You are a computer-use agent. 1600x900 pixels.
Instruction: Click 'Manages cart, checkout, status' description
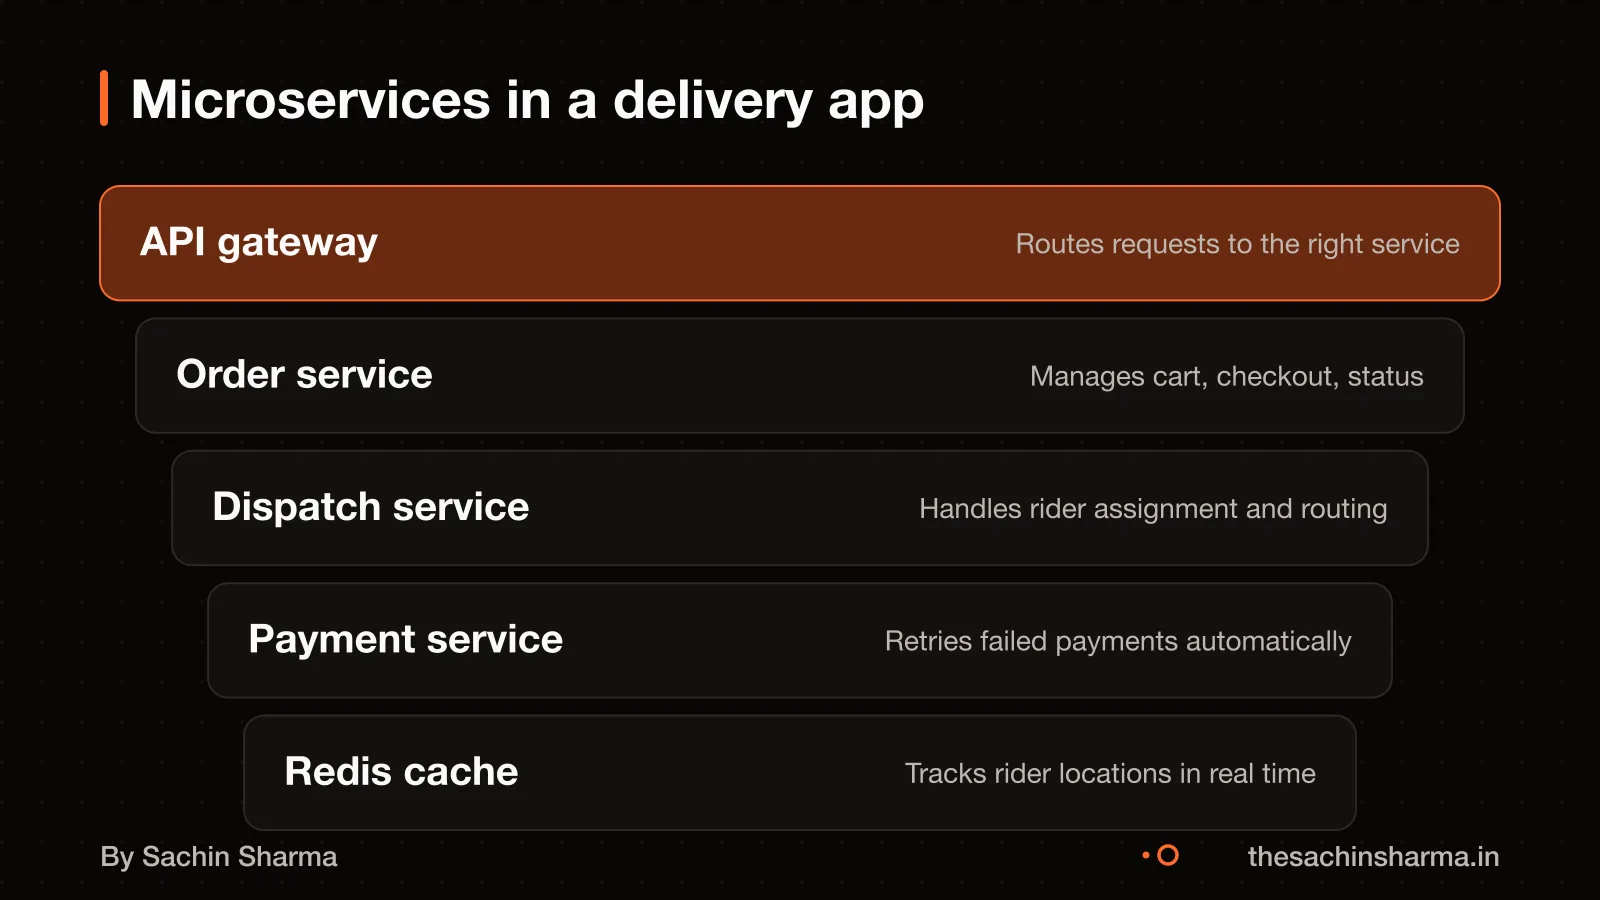click(1226, 377)
